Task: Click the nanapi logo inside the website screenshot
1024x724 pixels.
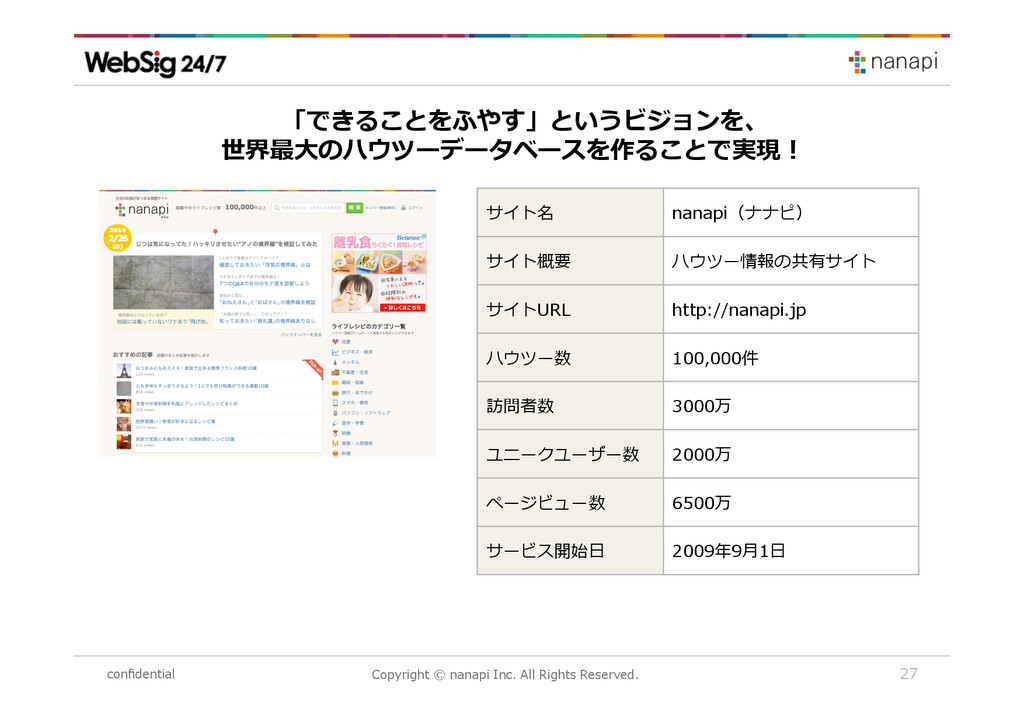Action: click(142, 210)
